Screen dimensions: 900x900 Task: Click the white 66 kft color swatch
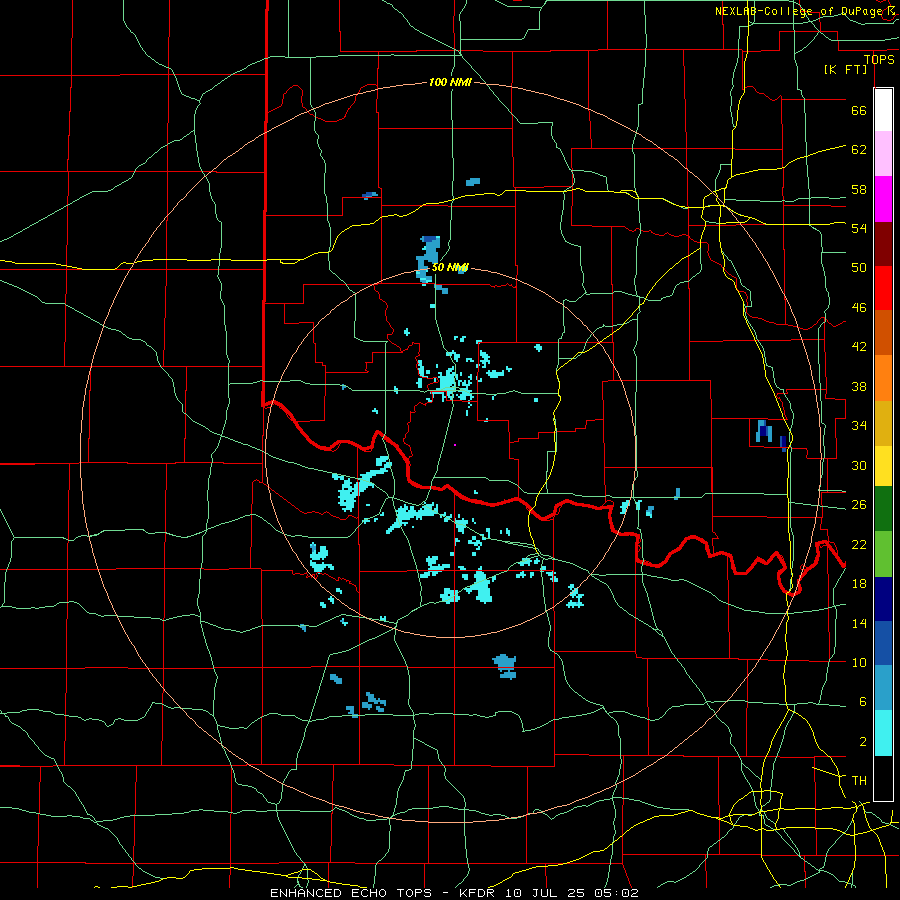pyautogui.click(x=883, y=110)
